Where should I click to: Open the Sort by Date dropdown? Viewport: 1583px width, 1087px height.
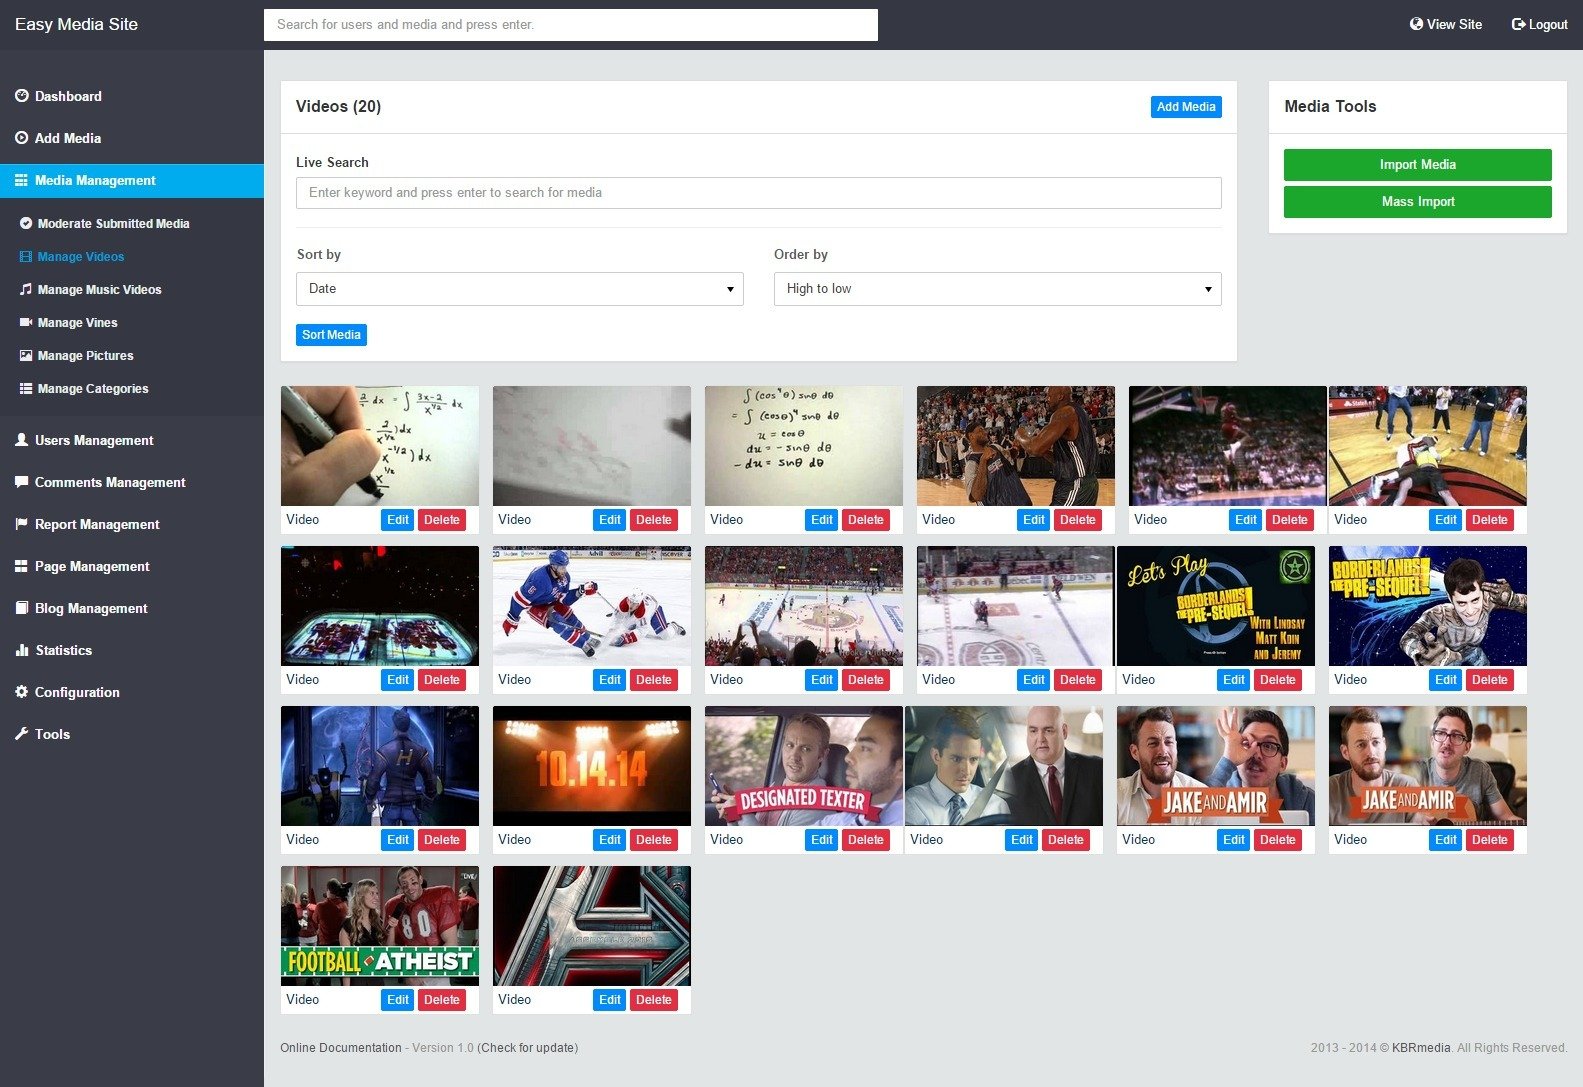click(x=520, y=289)
